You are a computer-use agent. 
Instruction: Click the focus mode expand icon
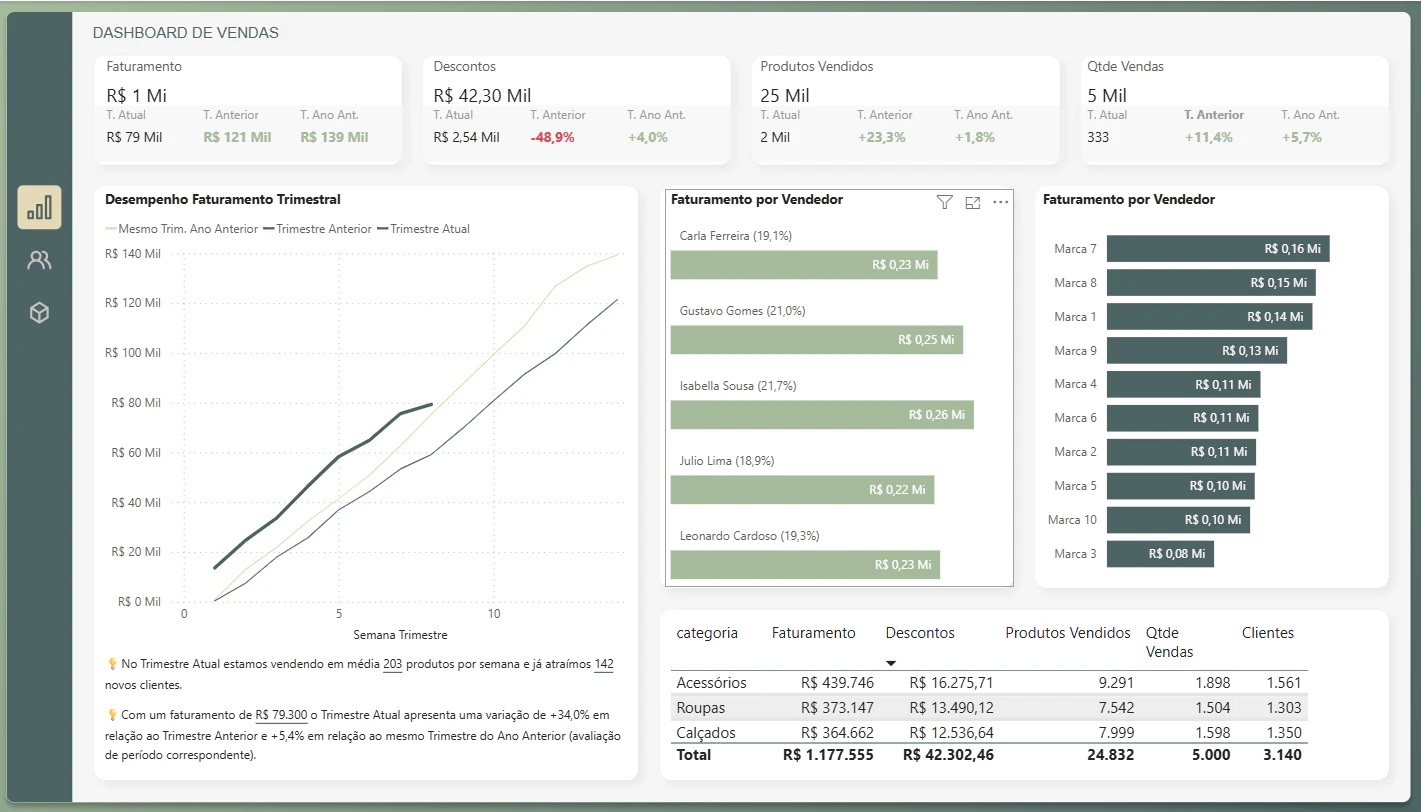[972, 202]
